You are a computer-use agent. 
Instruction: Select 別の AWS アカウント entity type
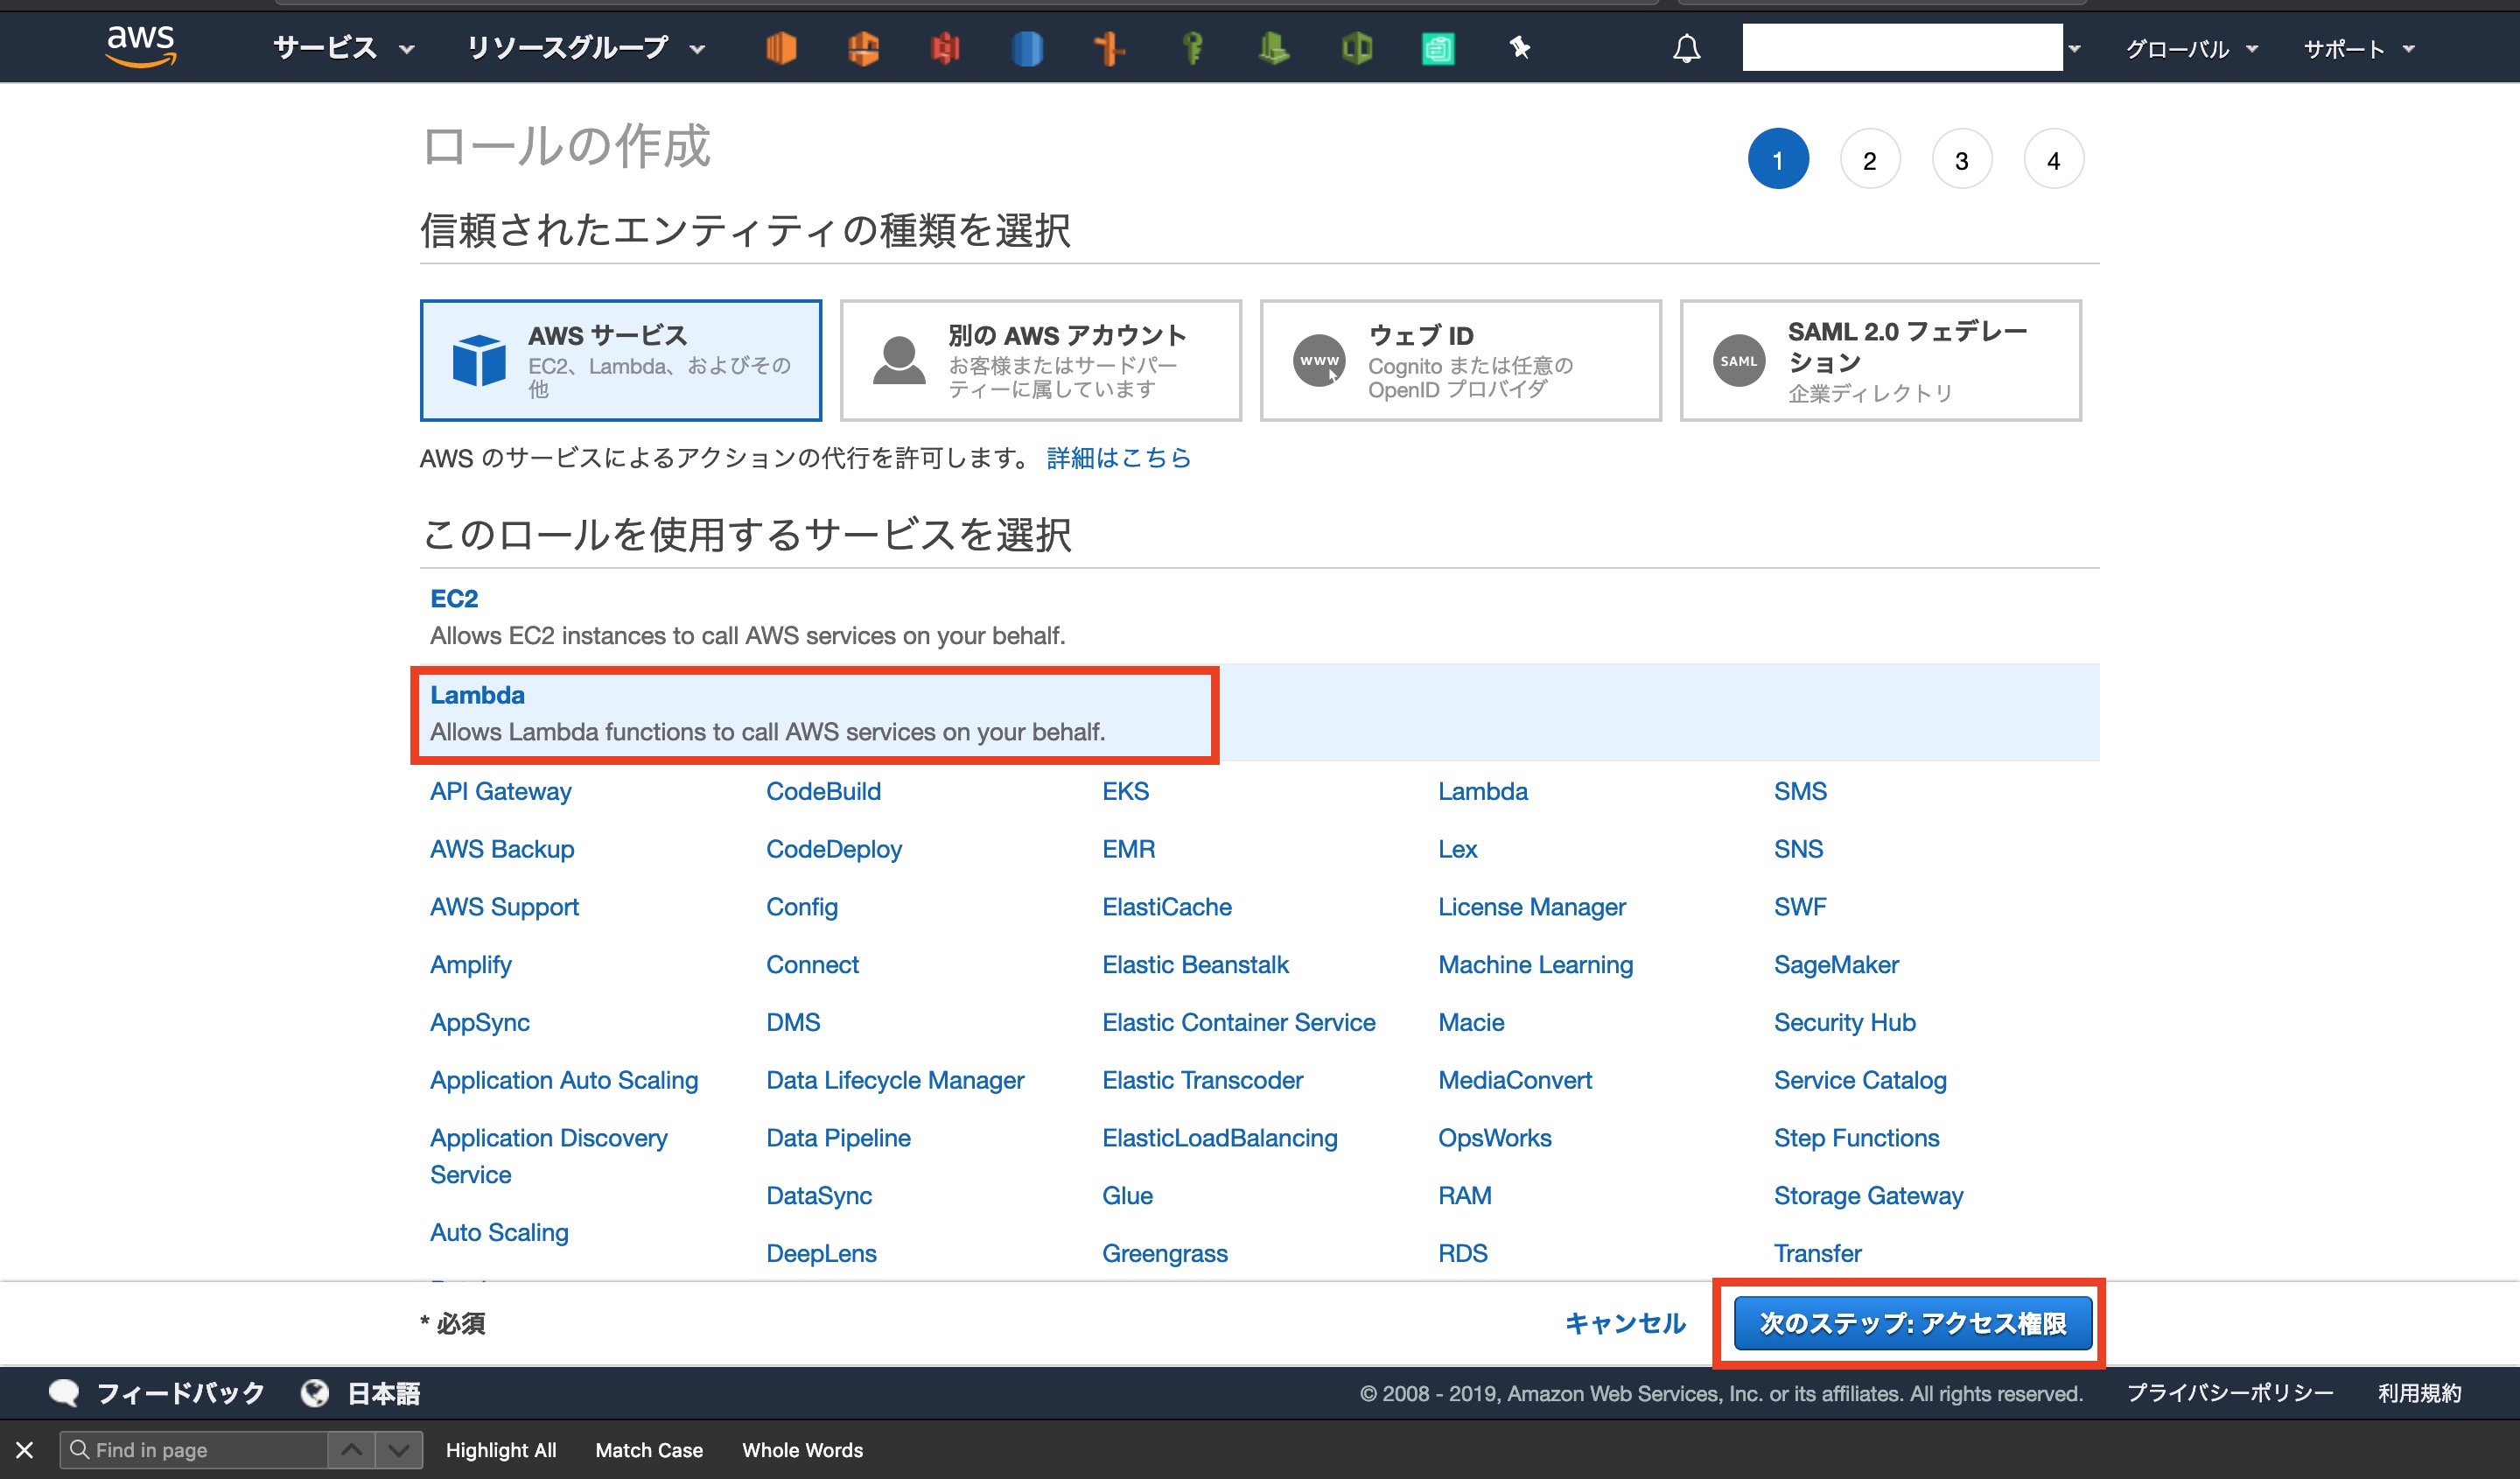1040,360
